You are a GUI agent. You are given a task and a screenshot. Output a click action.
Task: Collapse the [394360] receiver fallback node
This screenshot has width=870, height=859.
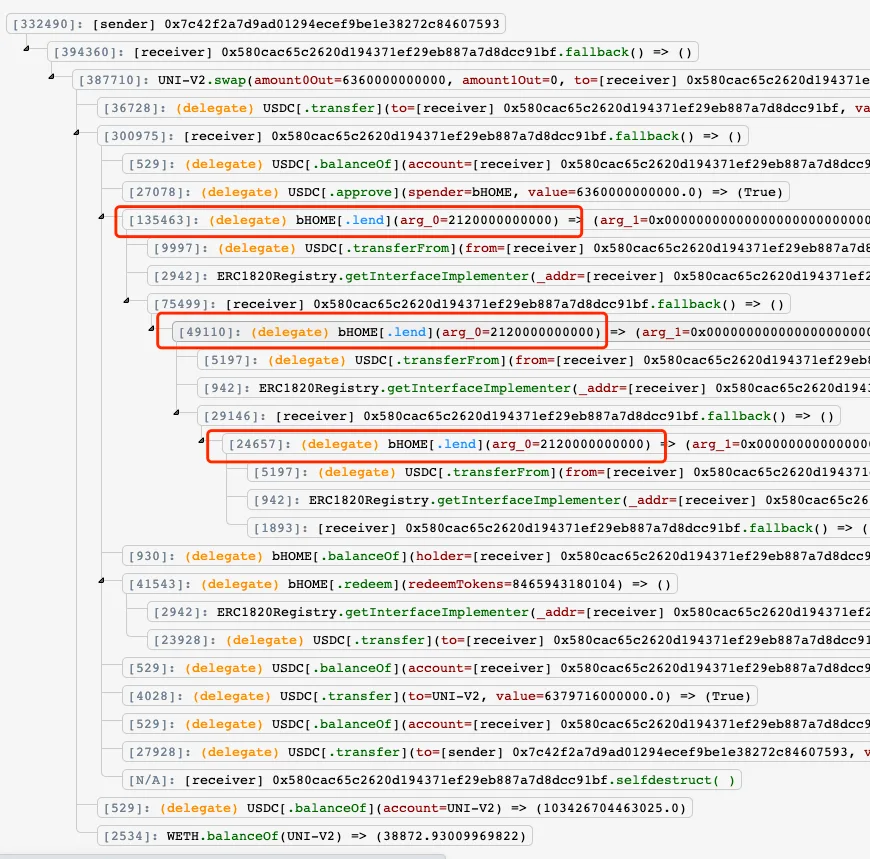point(26,49)
